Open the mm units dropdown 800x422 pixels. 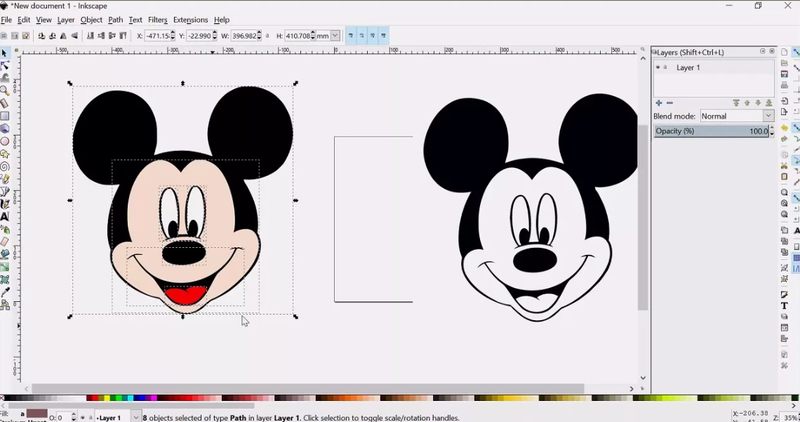click(x=335, y=36)
